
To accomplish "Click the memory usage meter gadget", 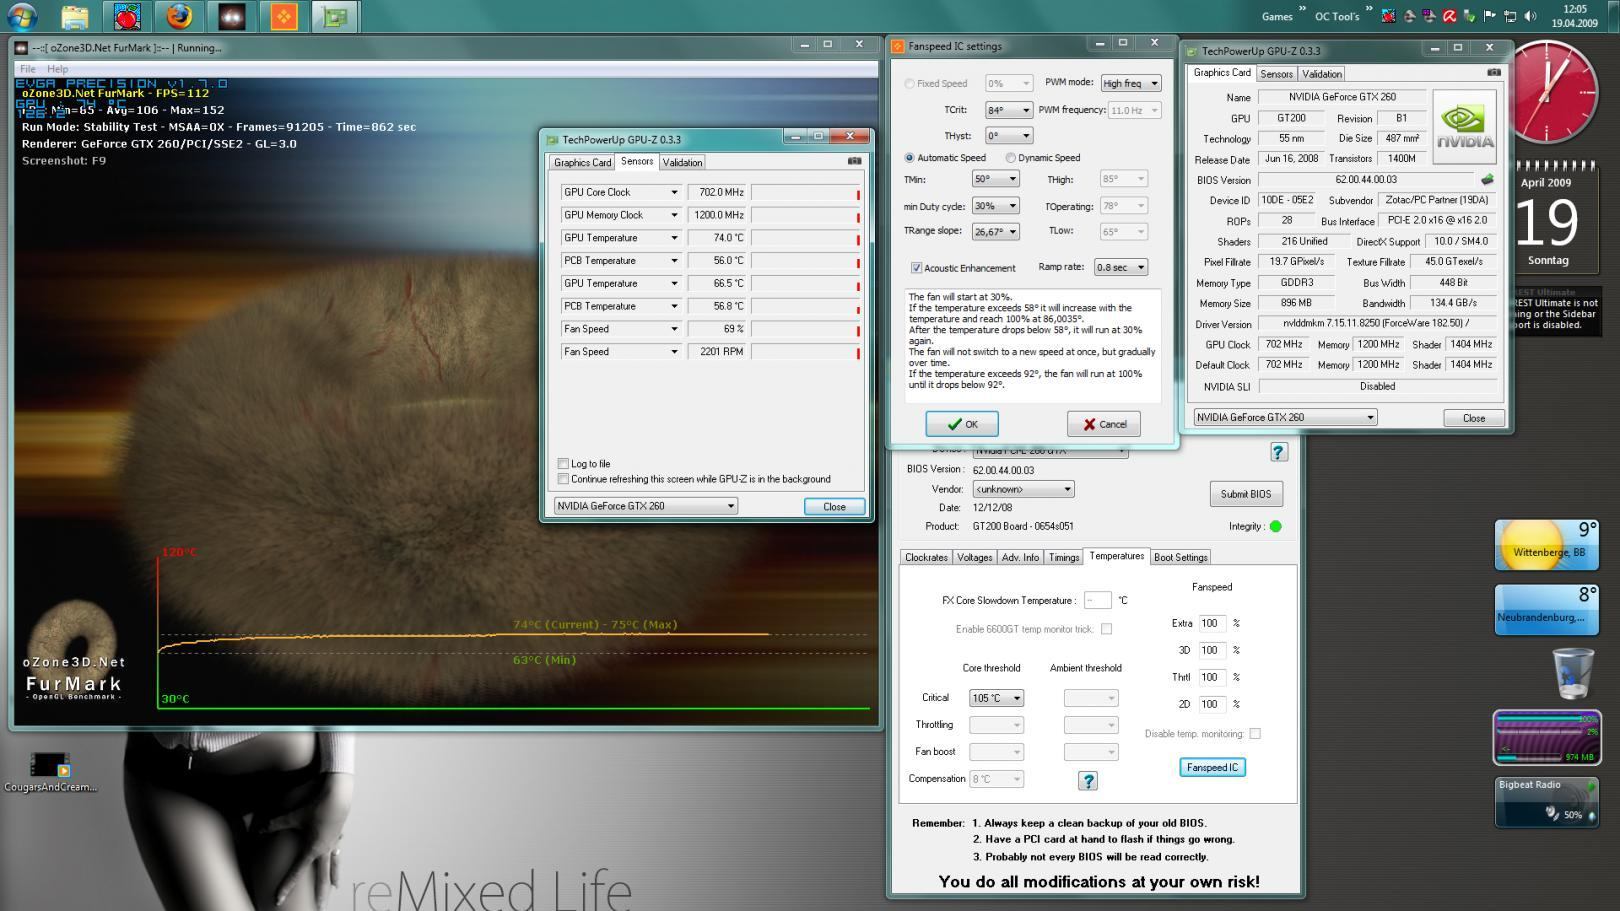I will (1547, 738).
